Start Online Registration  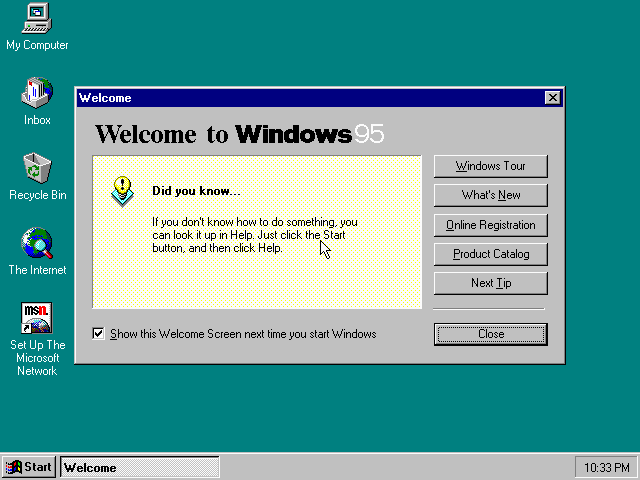pyautogui.click(x=491, y=225)
